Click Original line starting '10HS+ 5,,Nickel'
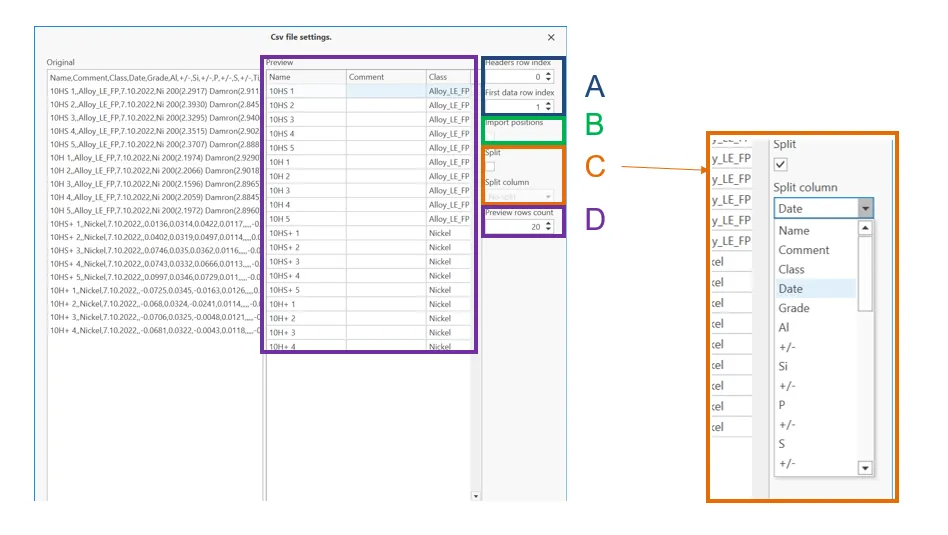Screen dimensions: 948x535 (x=154, y=277)
